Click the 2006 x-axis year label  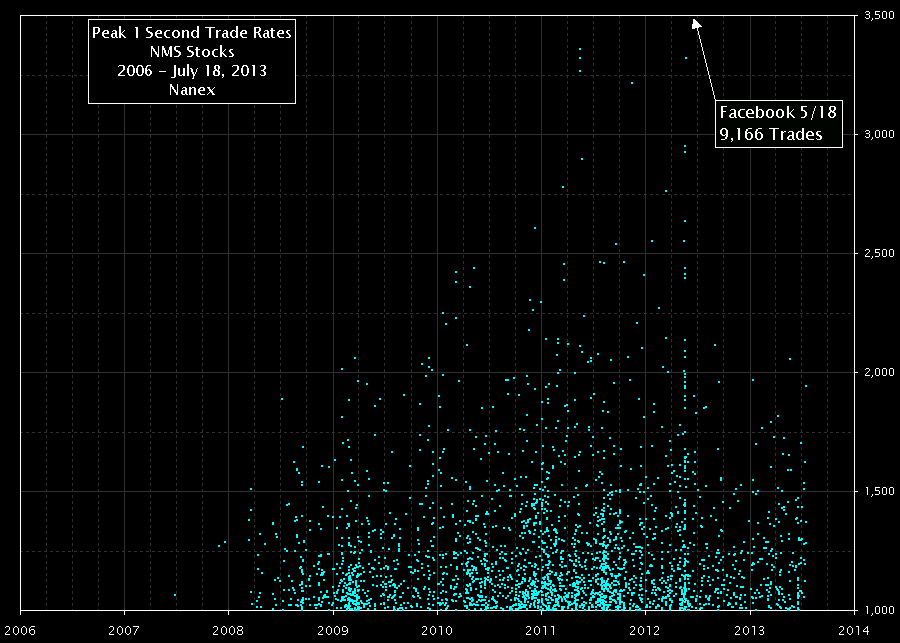point(20,630)
